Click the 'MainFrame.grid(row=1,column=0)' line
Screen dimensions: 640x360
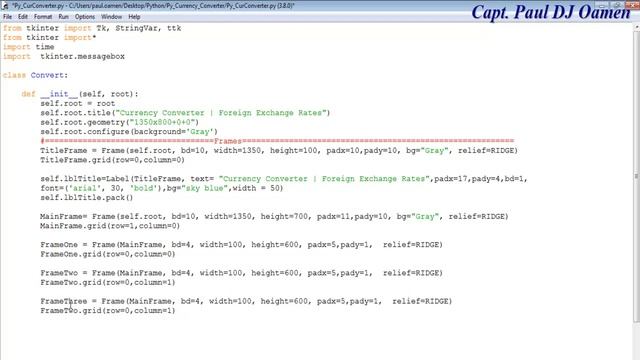pos(110,226)
